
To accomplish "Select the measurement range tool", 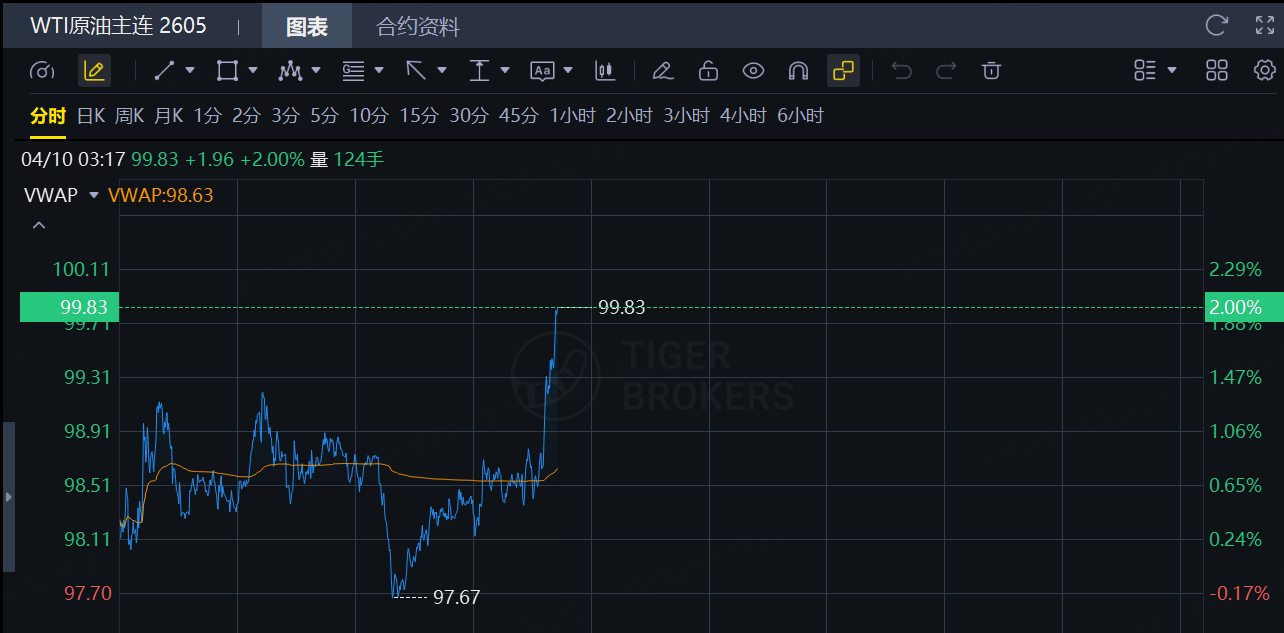I will (x=479, y=71).
